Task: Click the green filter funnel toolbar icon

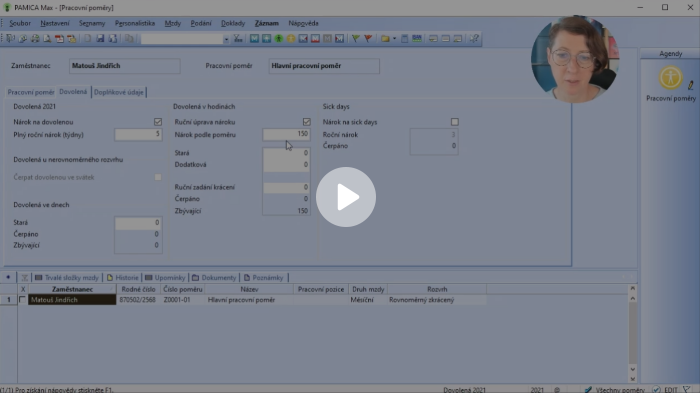Action: [355, 39]
